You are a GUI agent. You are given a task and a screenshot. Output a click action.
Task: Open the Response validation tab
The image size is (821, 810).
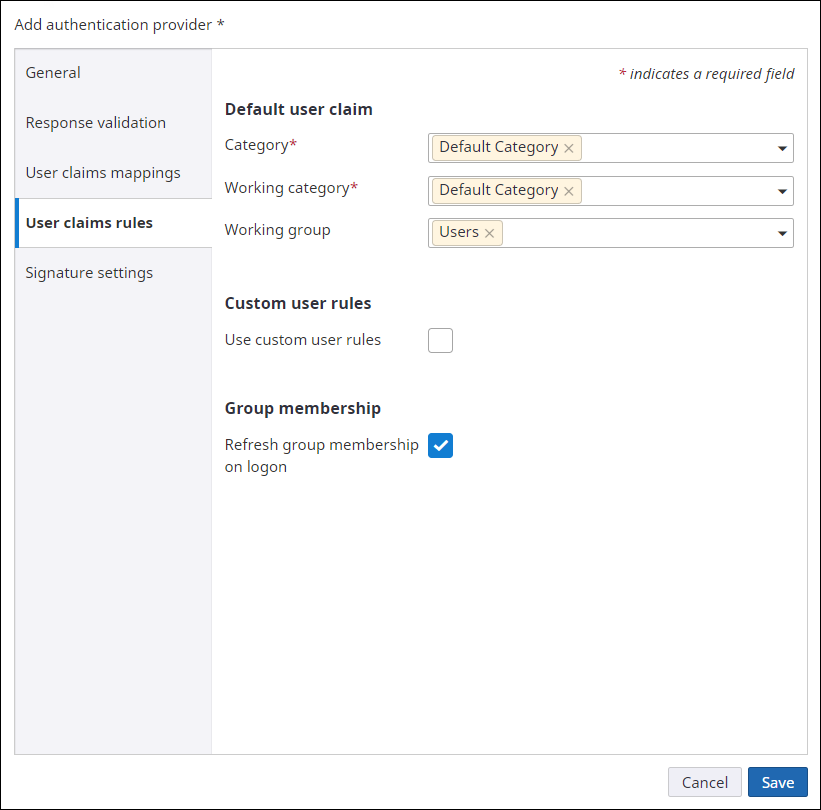coord(95,122)
